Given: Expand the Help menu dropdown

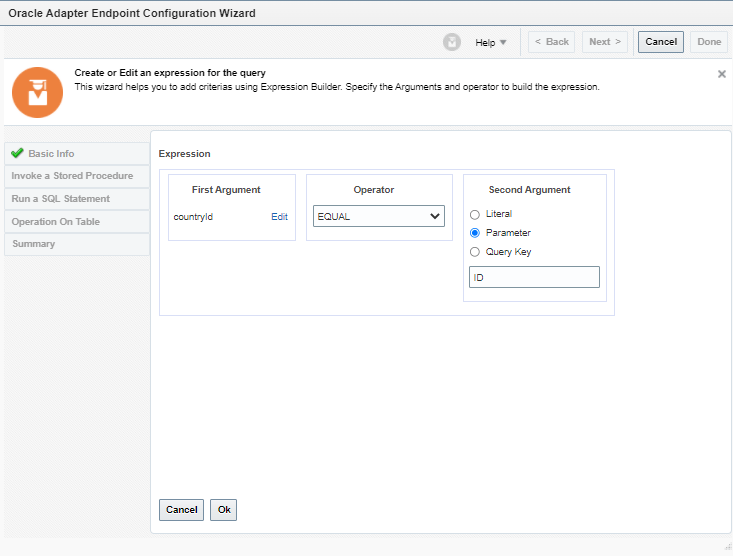Looking at the screenshot, I should pyautogui.click(x=491, y=42).
